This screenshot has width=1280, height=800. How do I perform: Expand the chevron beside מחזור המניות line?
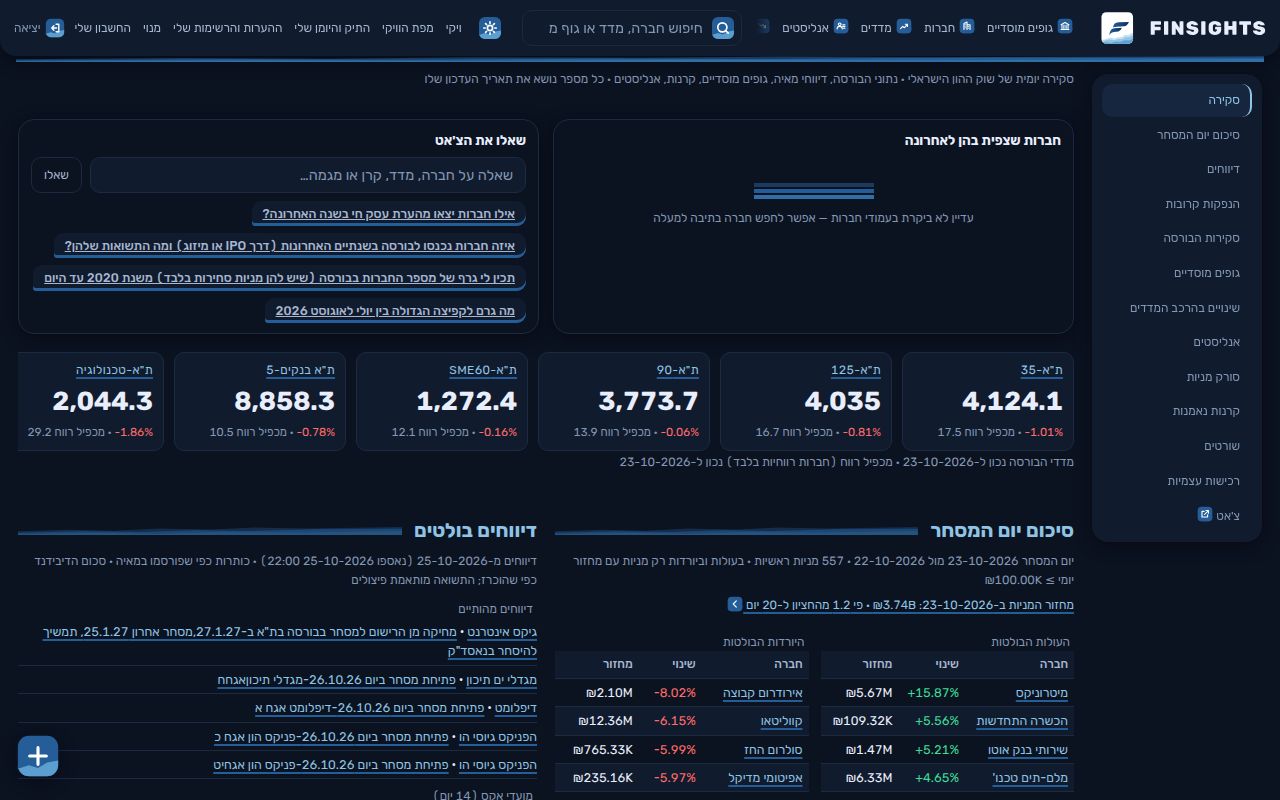[735, 604]
